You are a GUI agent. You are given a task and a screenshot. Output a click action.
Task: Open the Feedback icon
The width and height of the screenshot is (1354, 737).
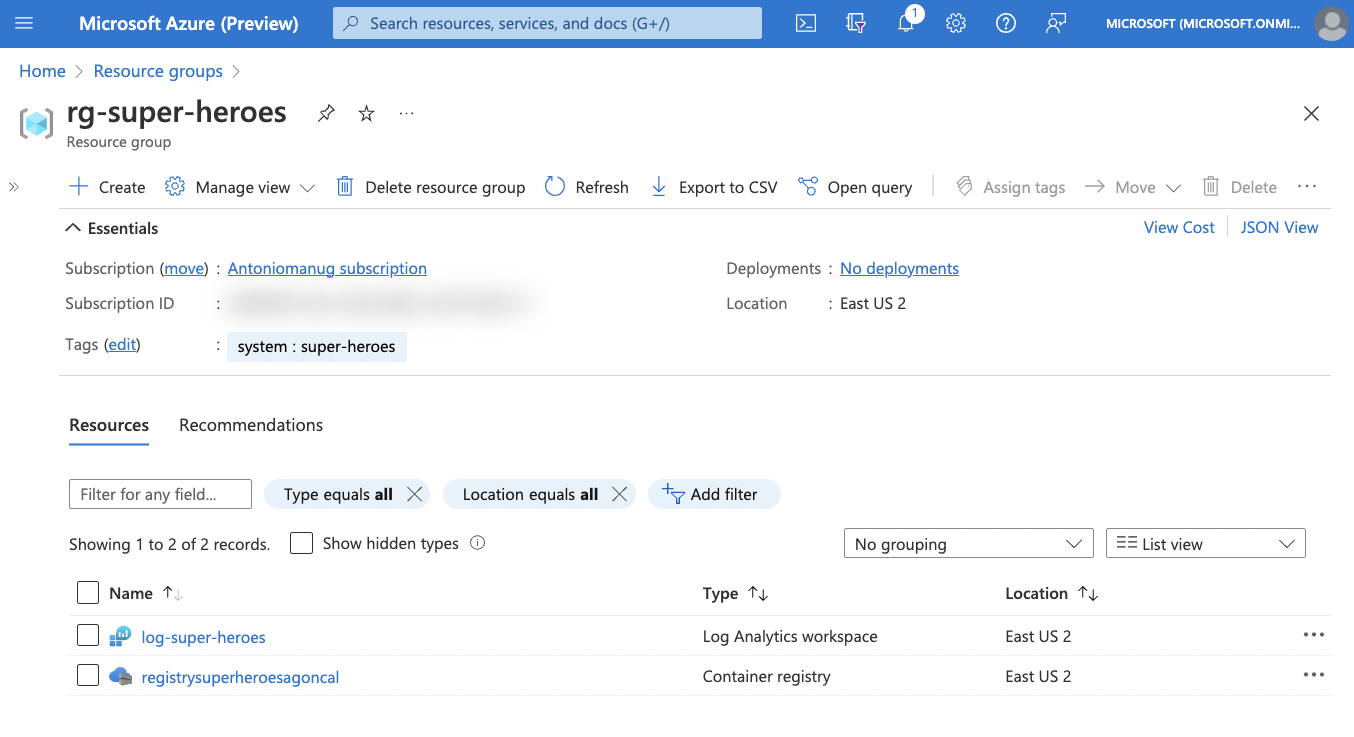pos(1056,23)
